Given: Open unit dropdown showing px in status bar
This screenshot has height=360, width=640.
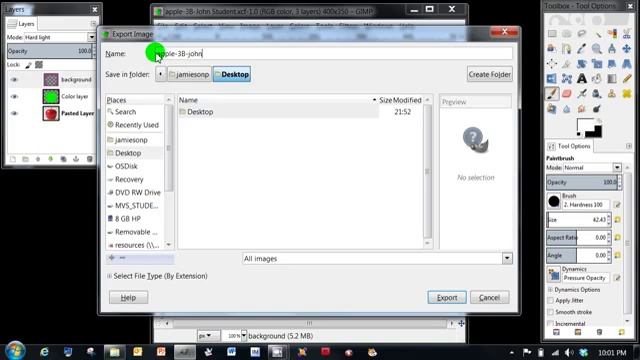Looking at the screenshot, I should coord(208,336).
